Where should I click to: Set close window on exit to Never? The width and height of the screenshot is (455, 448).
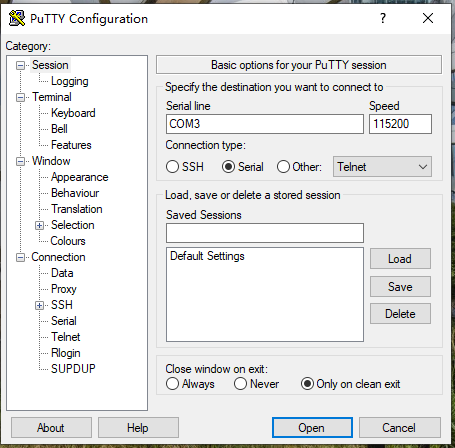(x=240, y=384)
